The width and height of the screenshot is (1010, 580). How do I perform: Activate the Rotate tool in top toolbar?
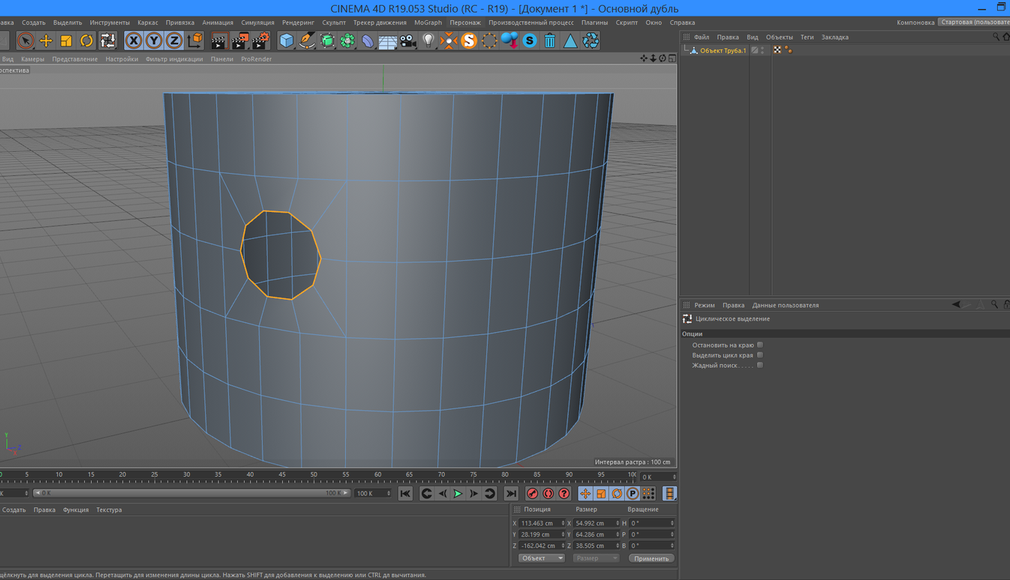pyautogui.click(x=86, y=41)
